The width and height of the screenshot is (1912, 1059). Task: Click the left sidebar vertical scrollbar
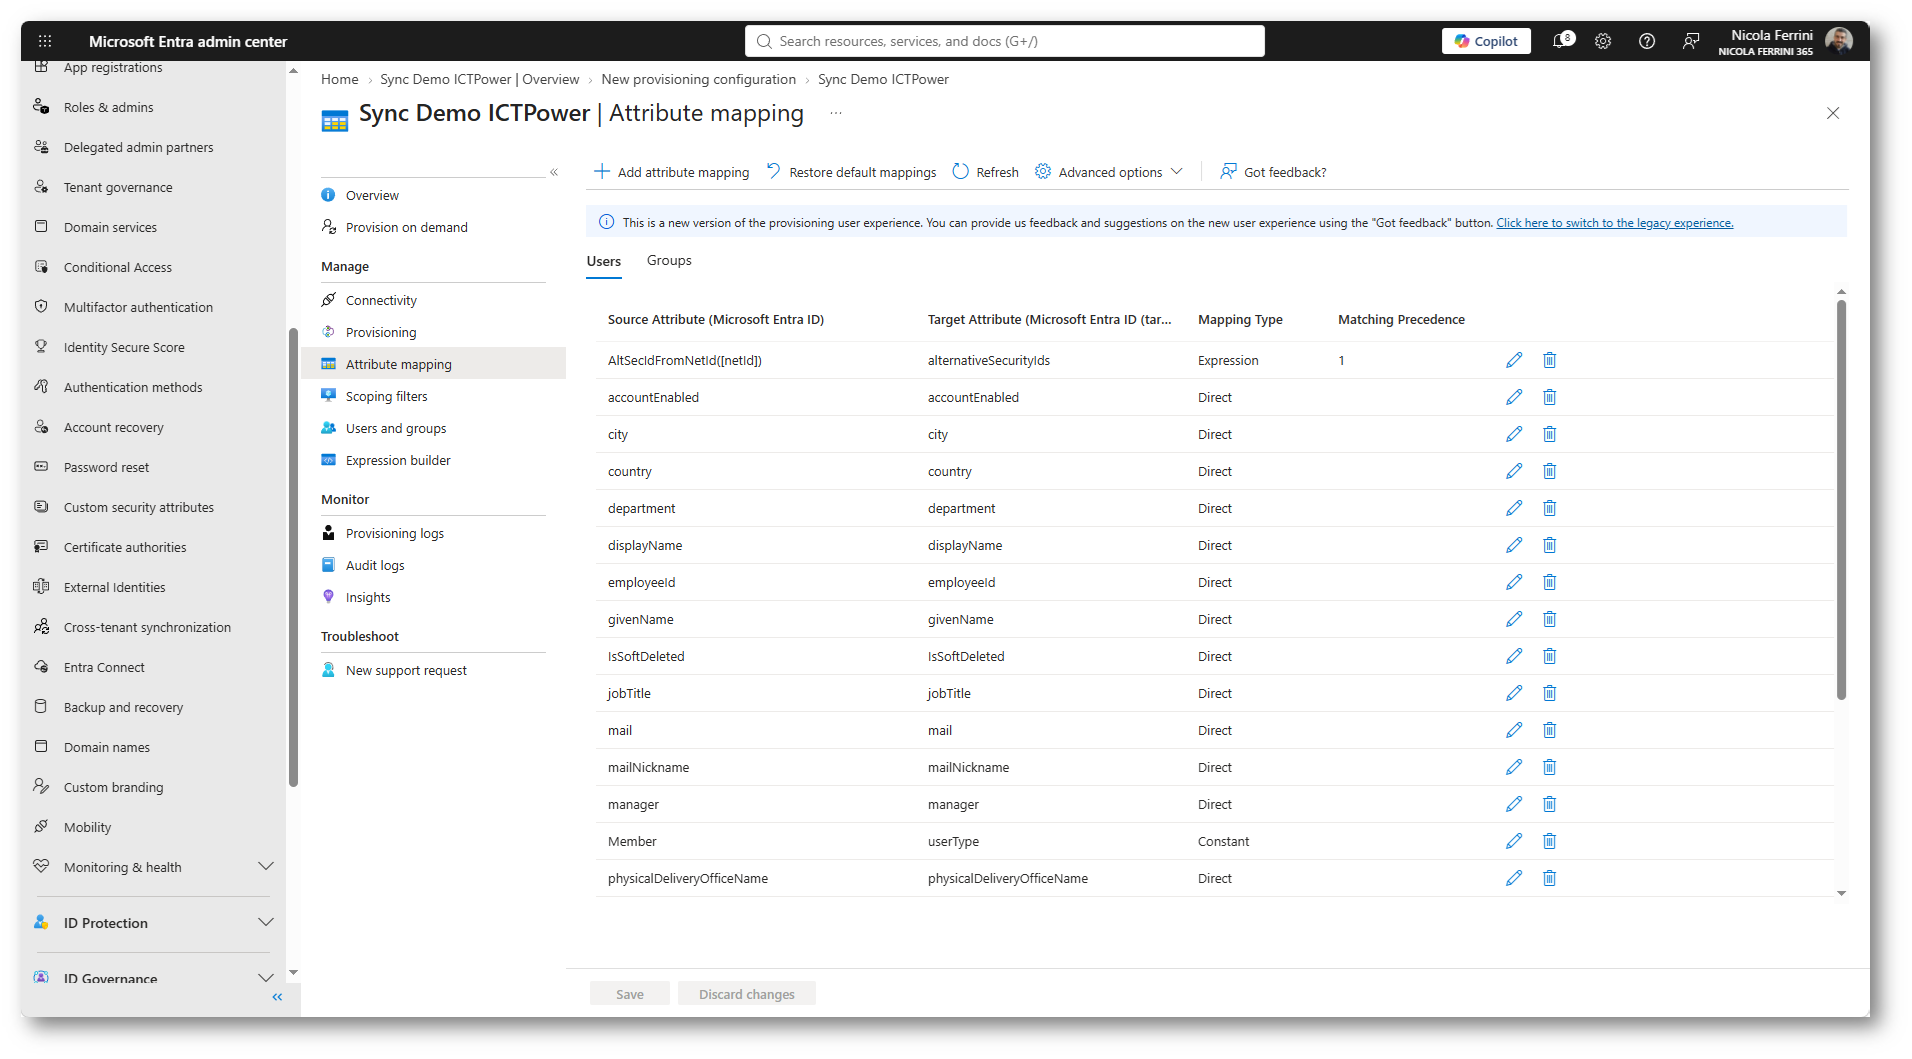tap(293, 557)
